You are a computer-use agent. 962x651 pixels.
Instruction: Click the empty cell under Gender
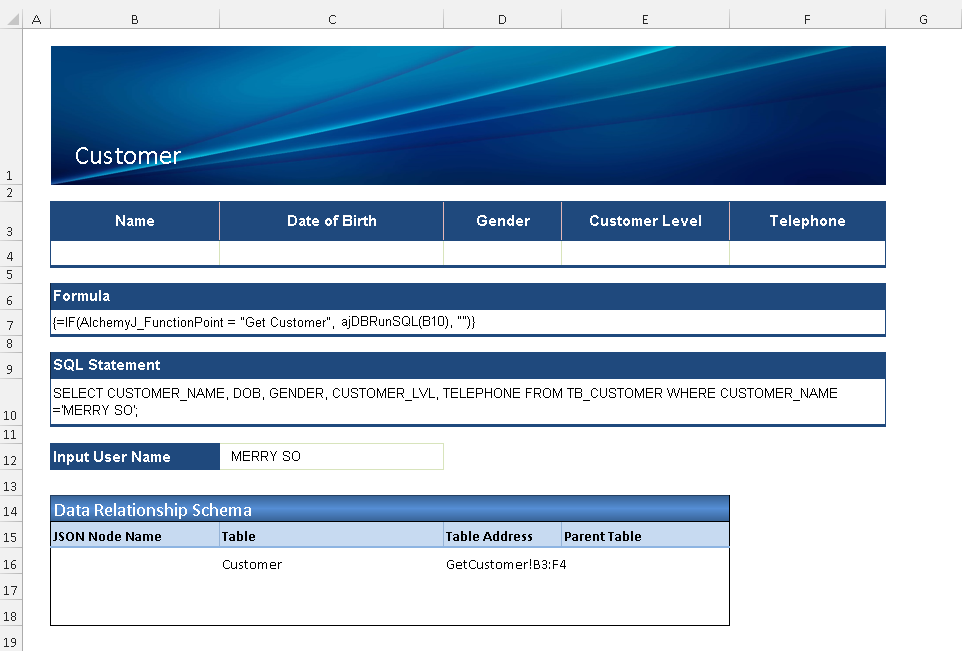coord(502,253)
